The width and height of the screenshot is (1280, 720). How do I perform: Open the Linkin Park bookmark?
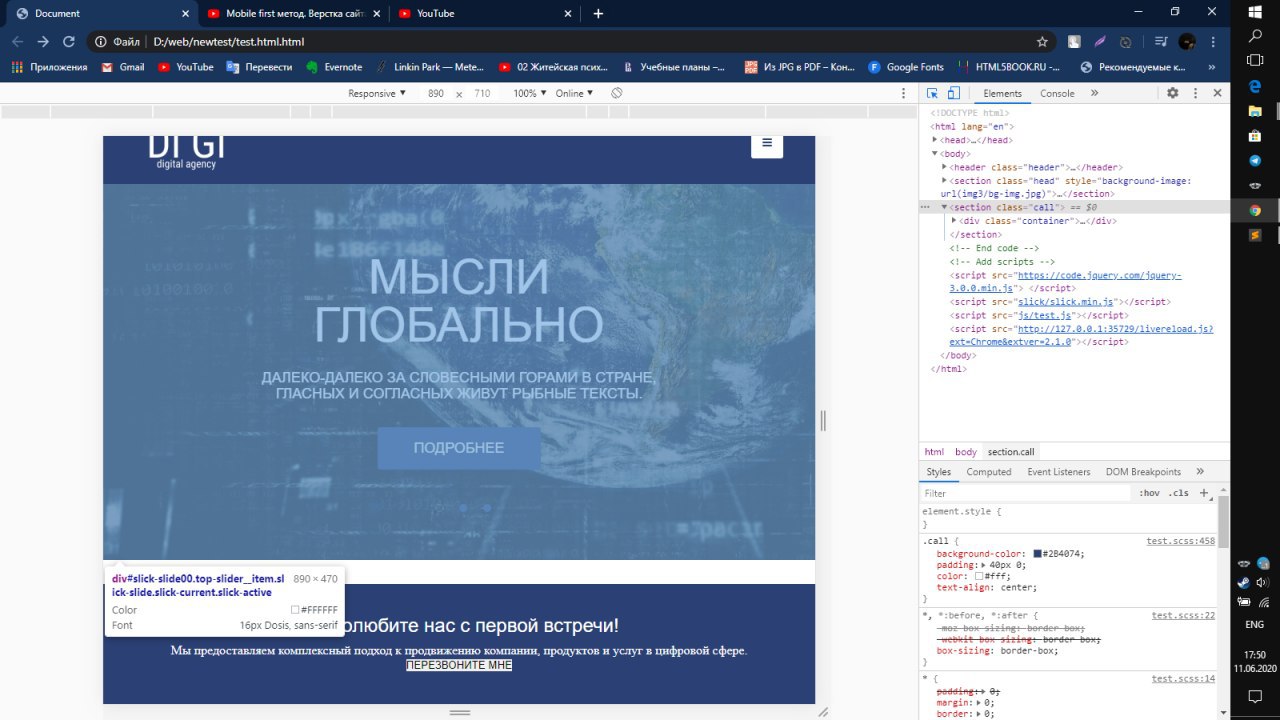[429, 67]
